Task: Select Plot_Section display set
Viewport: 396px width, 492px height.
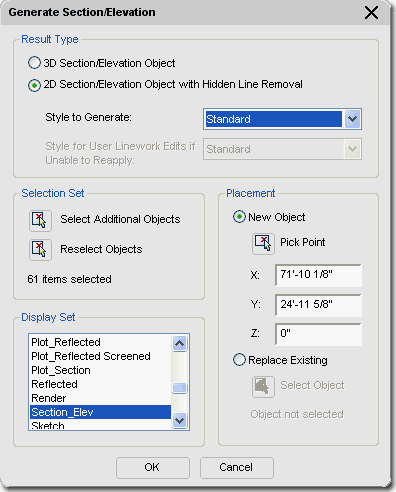Action: (100, 370)
